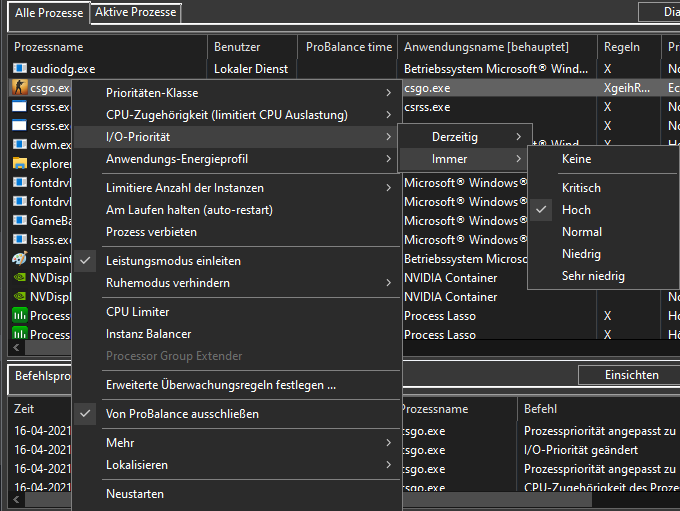Switch to Aktive Prozesse tab
Viewport: 680px width, 511px height.
136,13
